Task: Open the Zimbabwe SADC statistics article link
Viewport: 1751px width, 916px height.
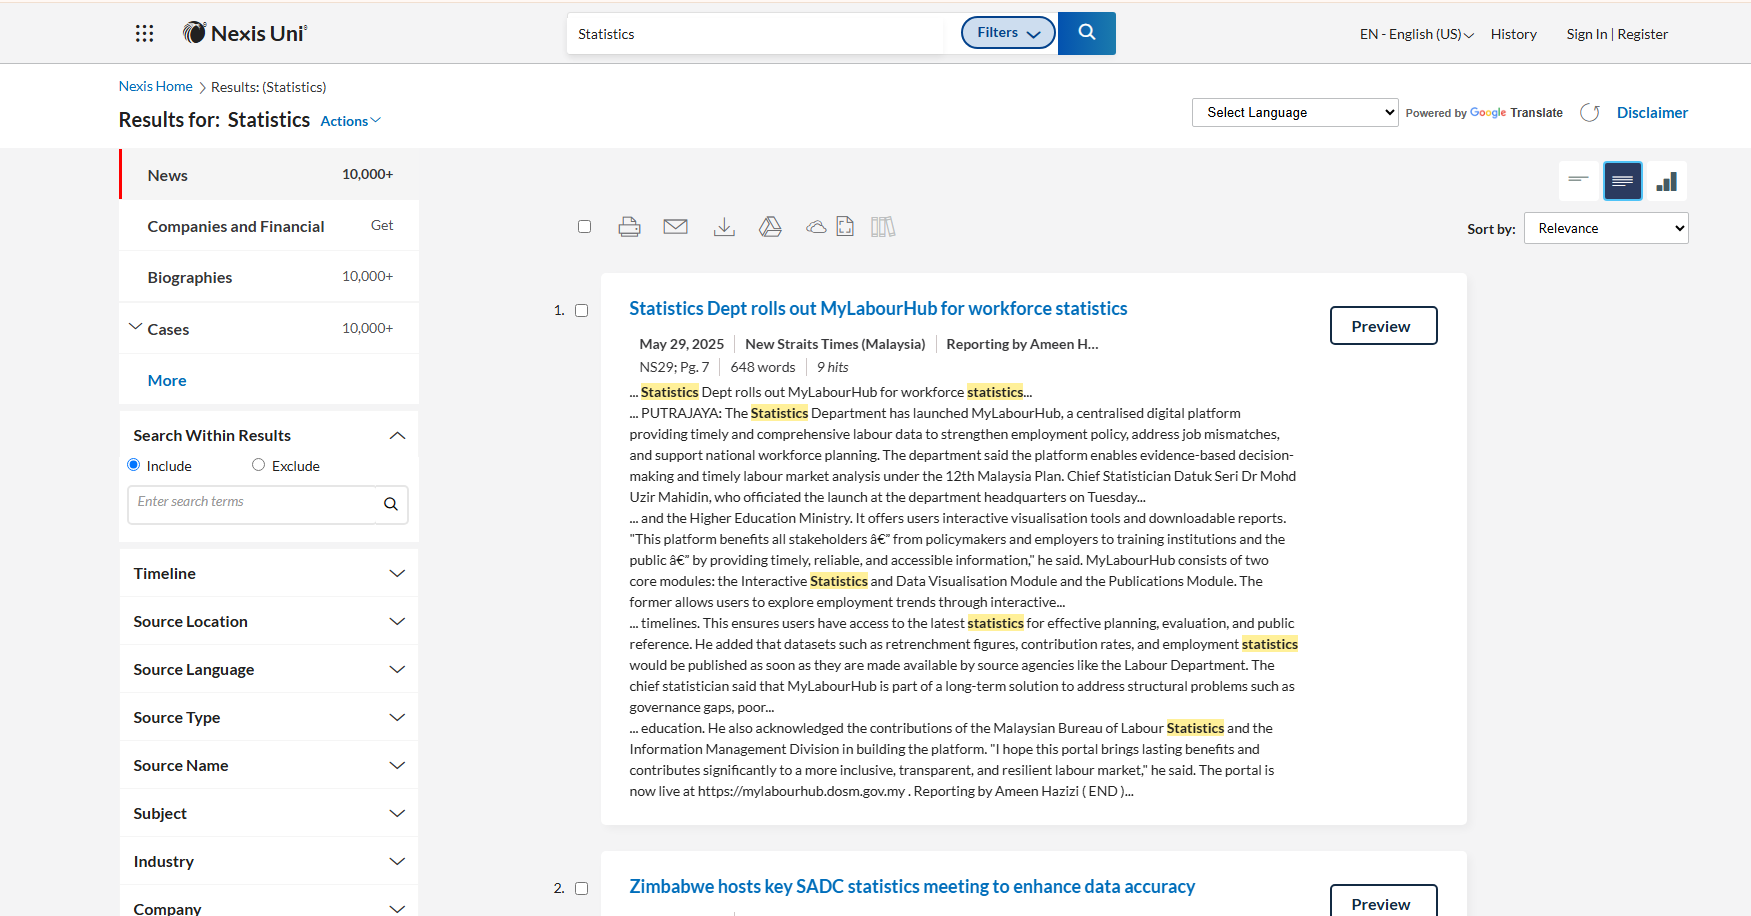Action: tap(911, 887)
